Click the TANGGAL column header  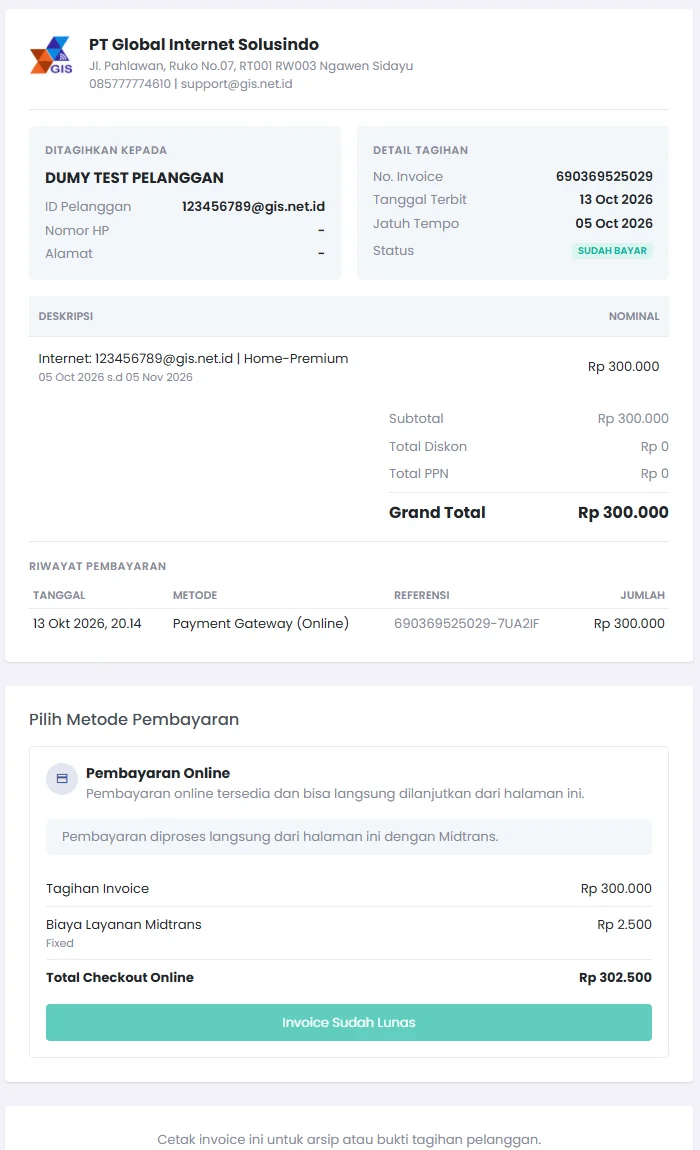[x=59, y=596]
